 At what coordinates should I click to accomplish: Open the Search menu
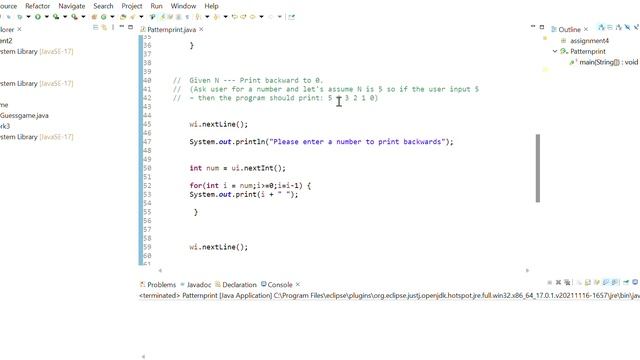click(103, 6)
